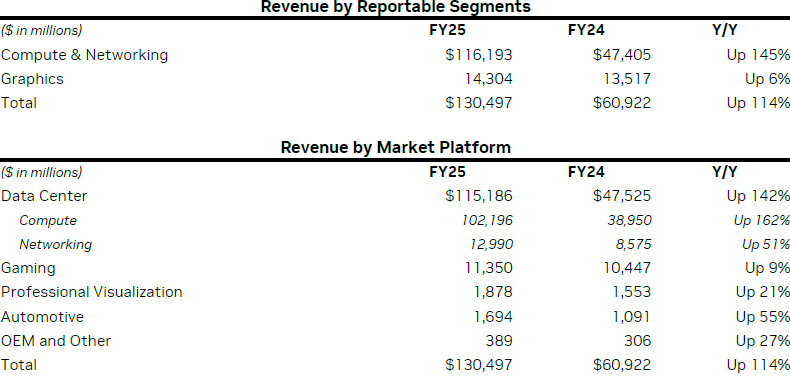790x380 pixels.
Task: Click the Gaming Y/Y Up 9% cell
Action: point(767,268)
